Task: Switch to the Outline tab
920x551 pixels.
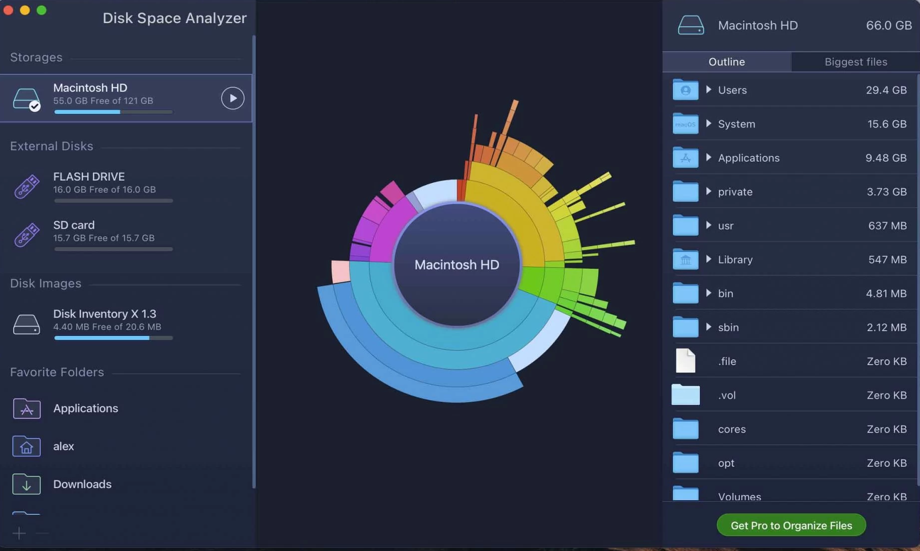Action: (727, 62)
